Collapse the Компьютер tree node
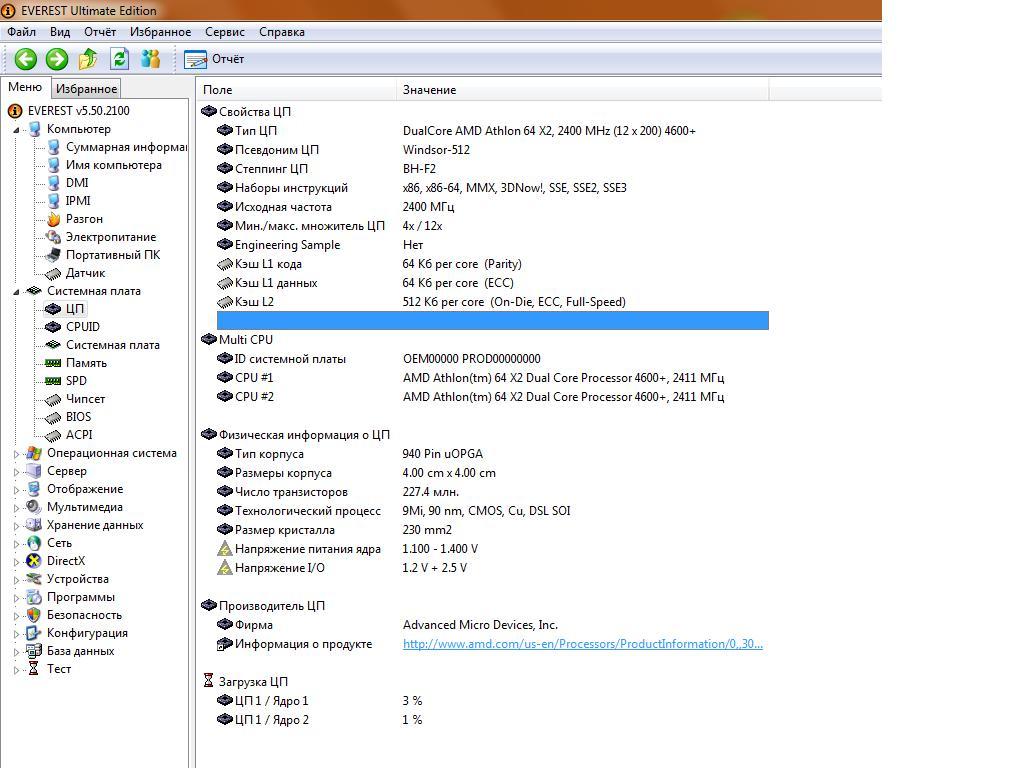The image size is (1024, 768). (x=16, y=130)
